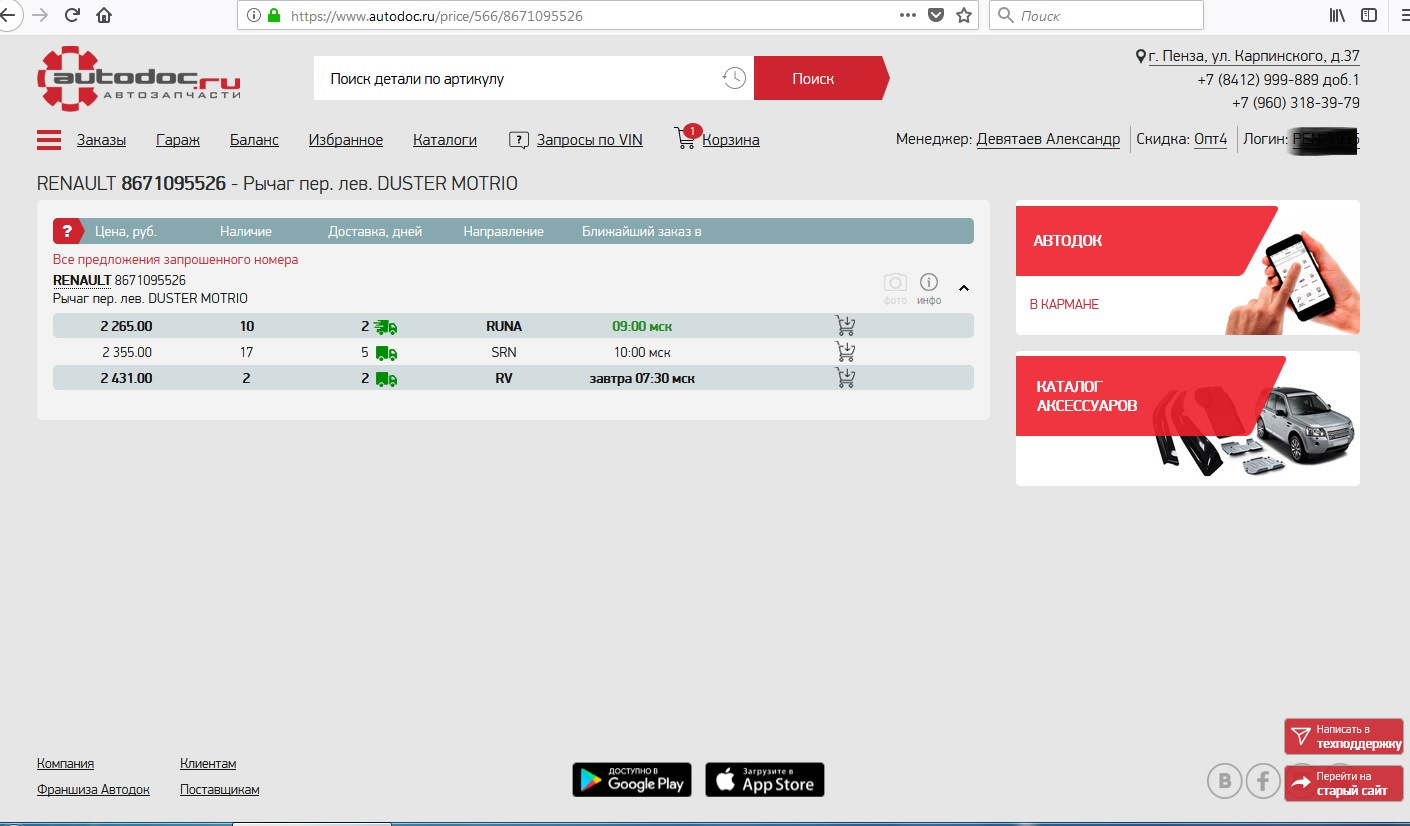Reload the page in the browser toolbar

point(72,15)
